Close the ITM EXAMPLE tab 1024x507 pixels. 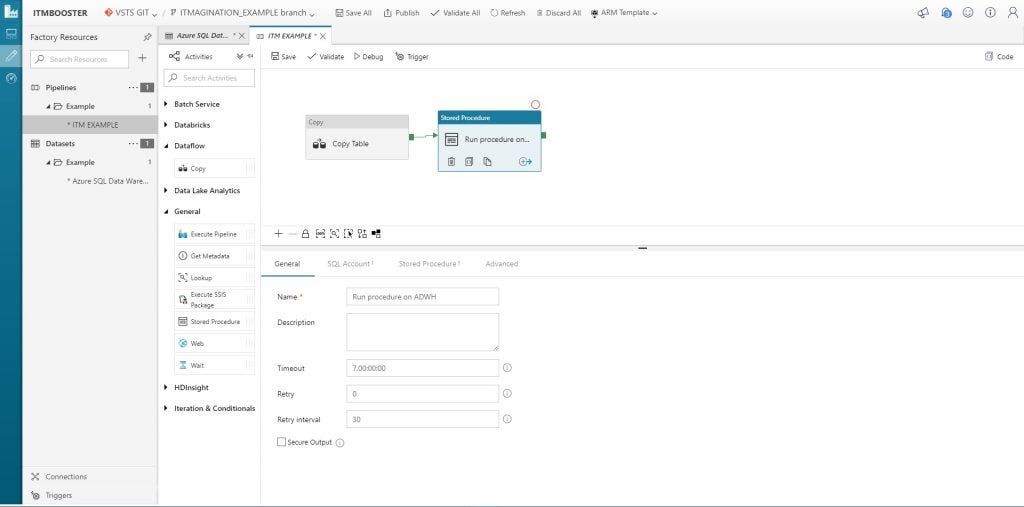coord(323,36)
